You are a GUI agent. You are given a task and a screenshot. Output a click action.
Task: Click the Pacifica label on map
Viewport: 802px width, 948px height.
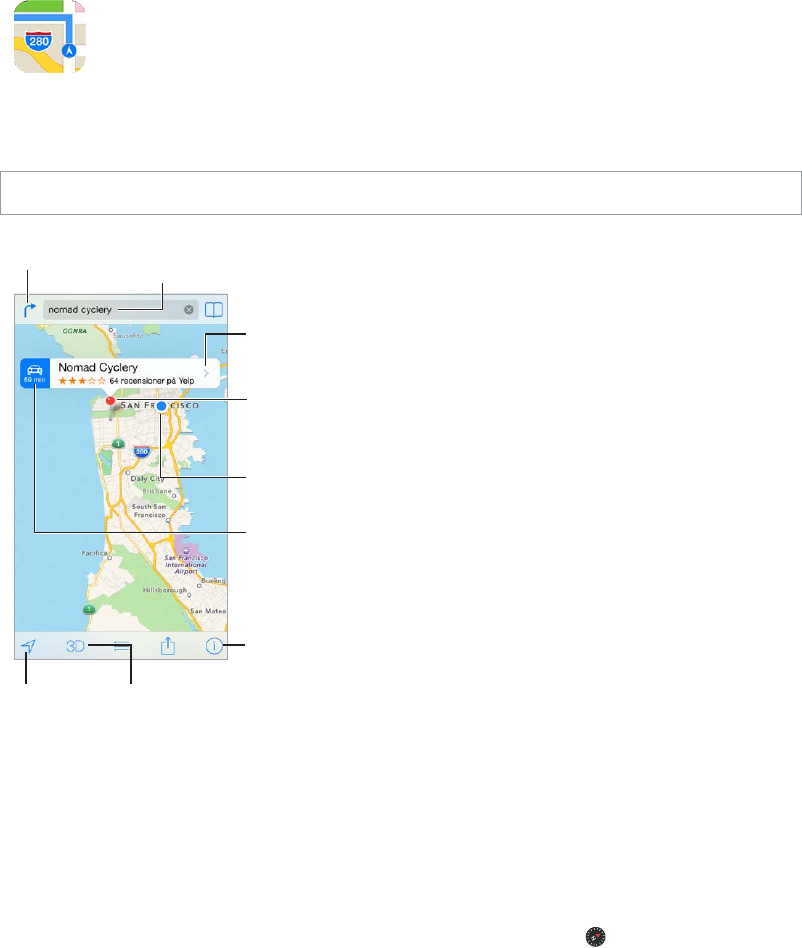click(x=94, y=553)
